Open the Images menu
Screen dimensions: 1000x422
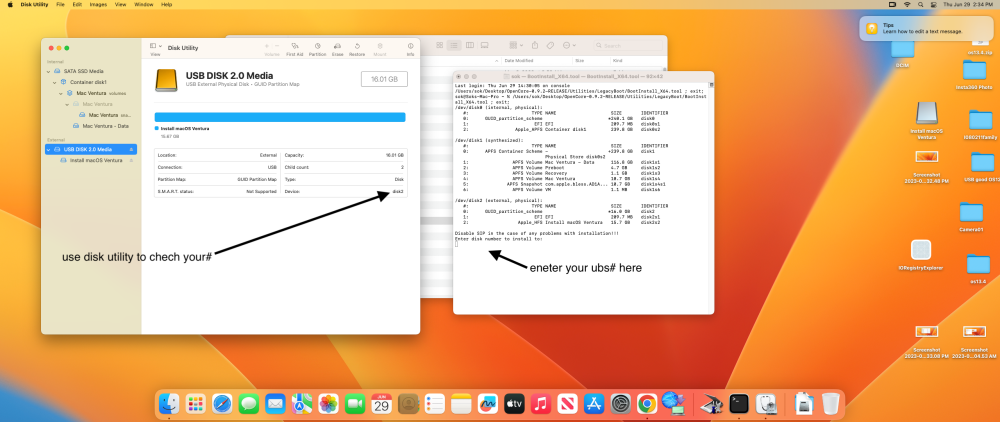pyautogui.click(x=98, y=4)
